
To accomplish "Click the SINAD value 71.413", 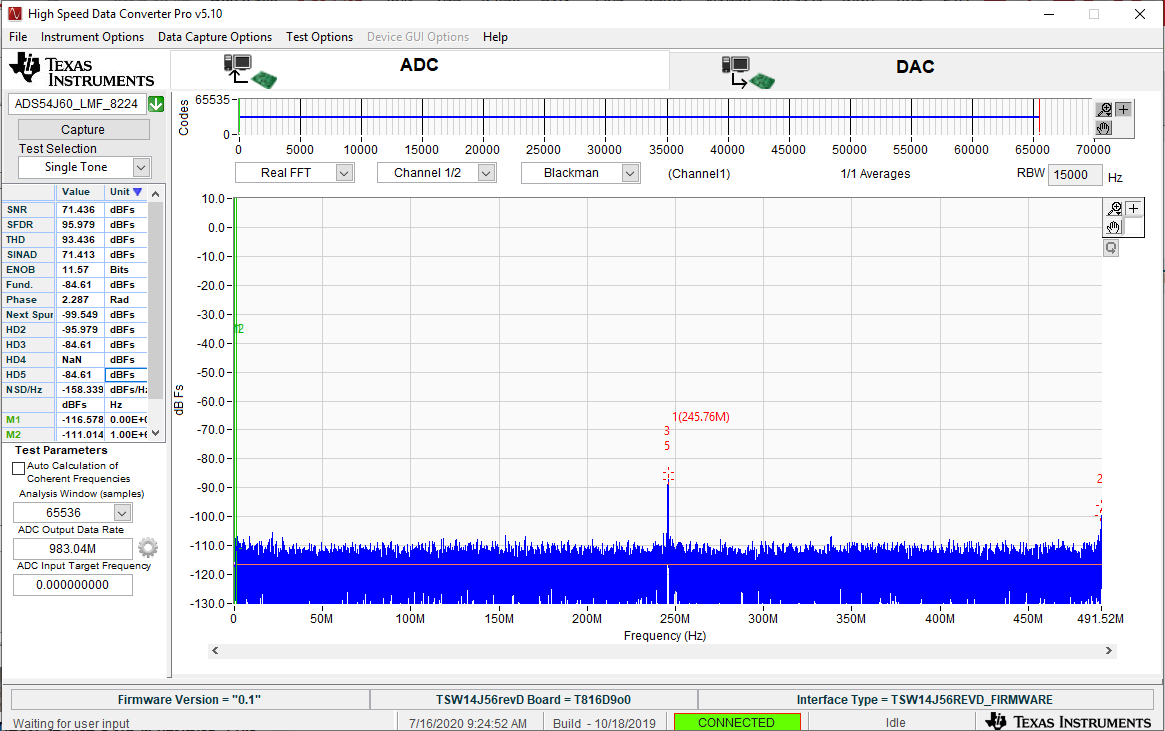I will [x=79, y=255].
